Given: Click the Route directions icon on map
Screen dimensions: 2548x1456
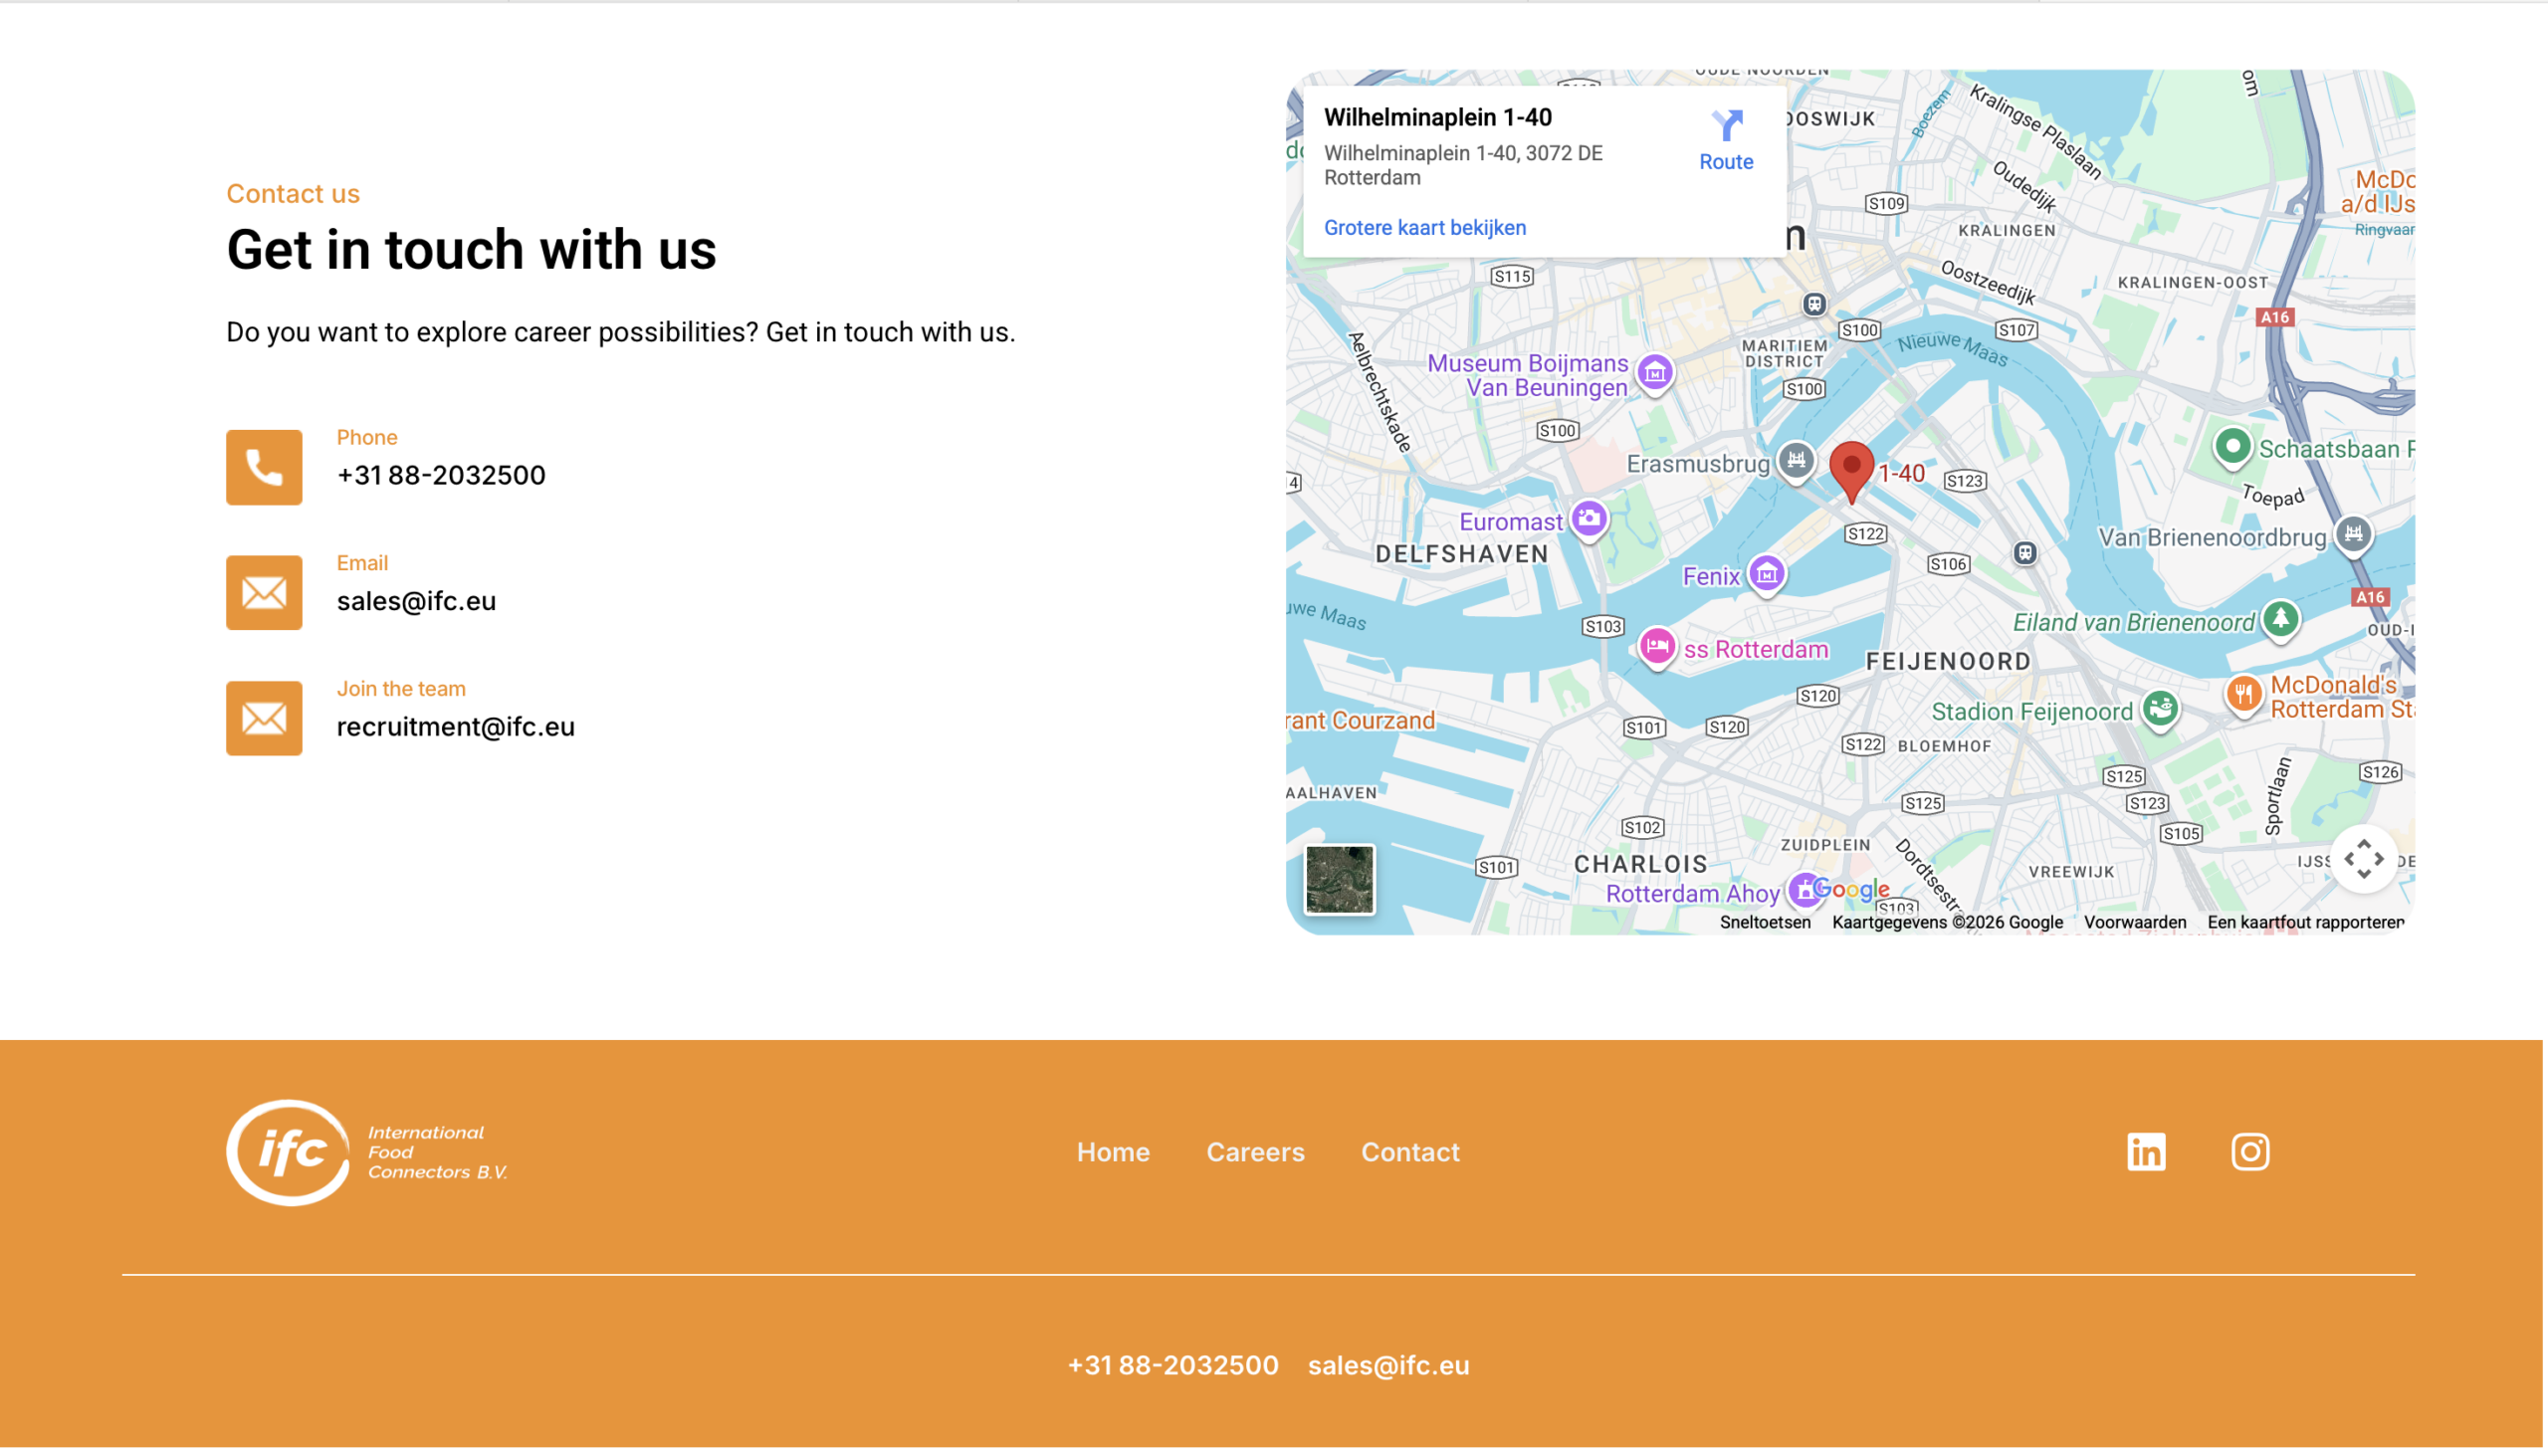Looking at the screenshot, I should [x=1725, y=127].
